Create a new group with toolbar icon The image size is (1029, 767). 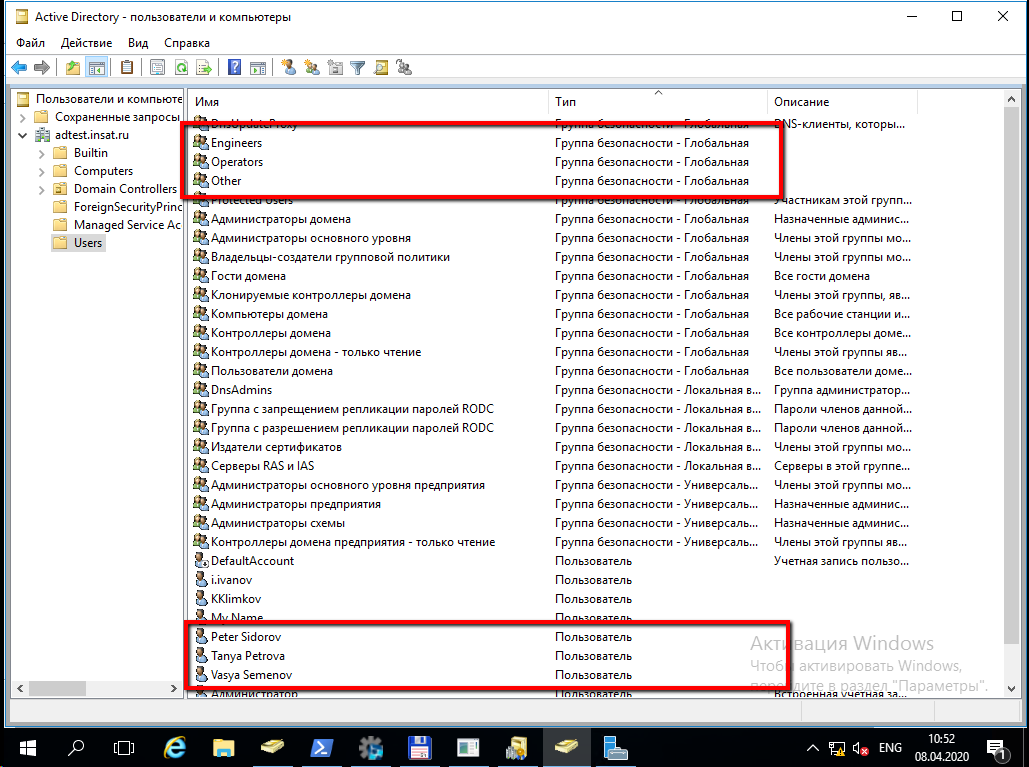[311, 68]
